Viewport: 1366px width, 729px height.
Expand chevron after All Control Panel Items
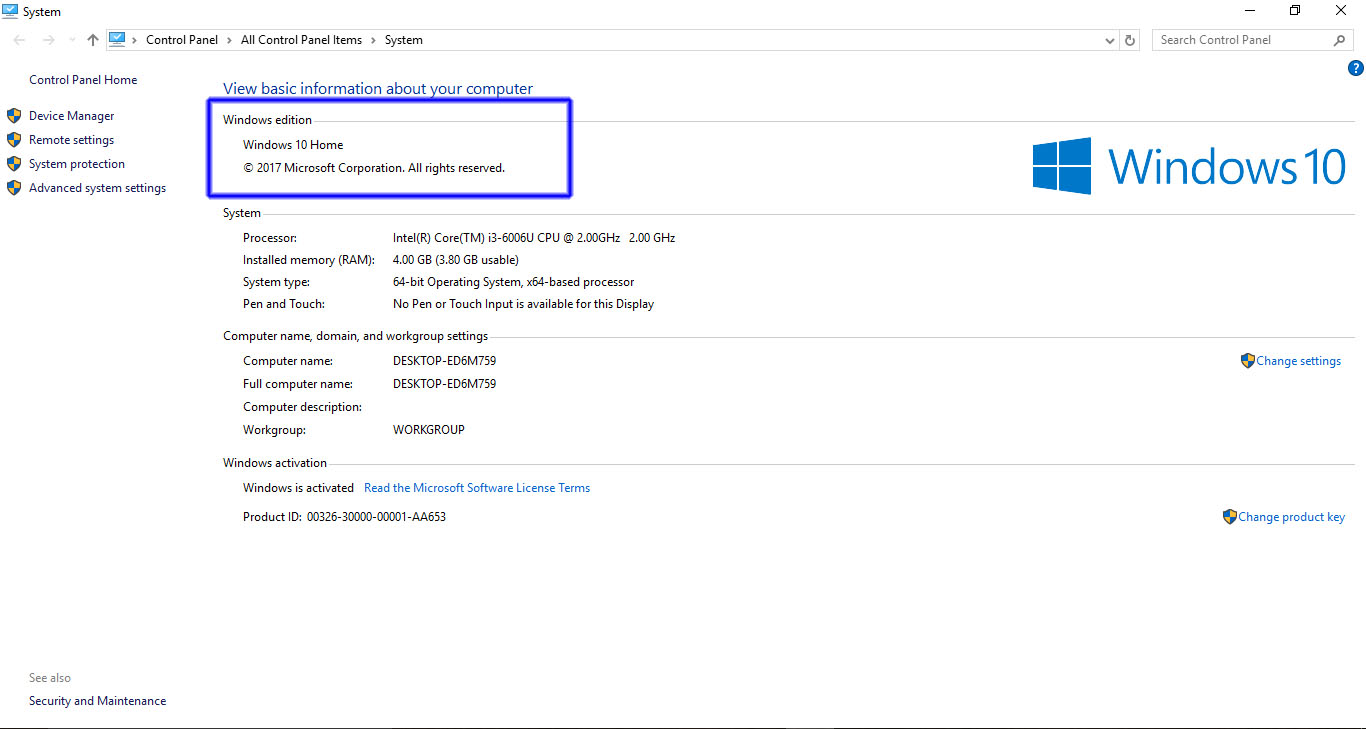pyautogui.click(x=374, y=40)
